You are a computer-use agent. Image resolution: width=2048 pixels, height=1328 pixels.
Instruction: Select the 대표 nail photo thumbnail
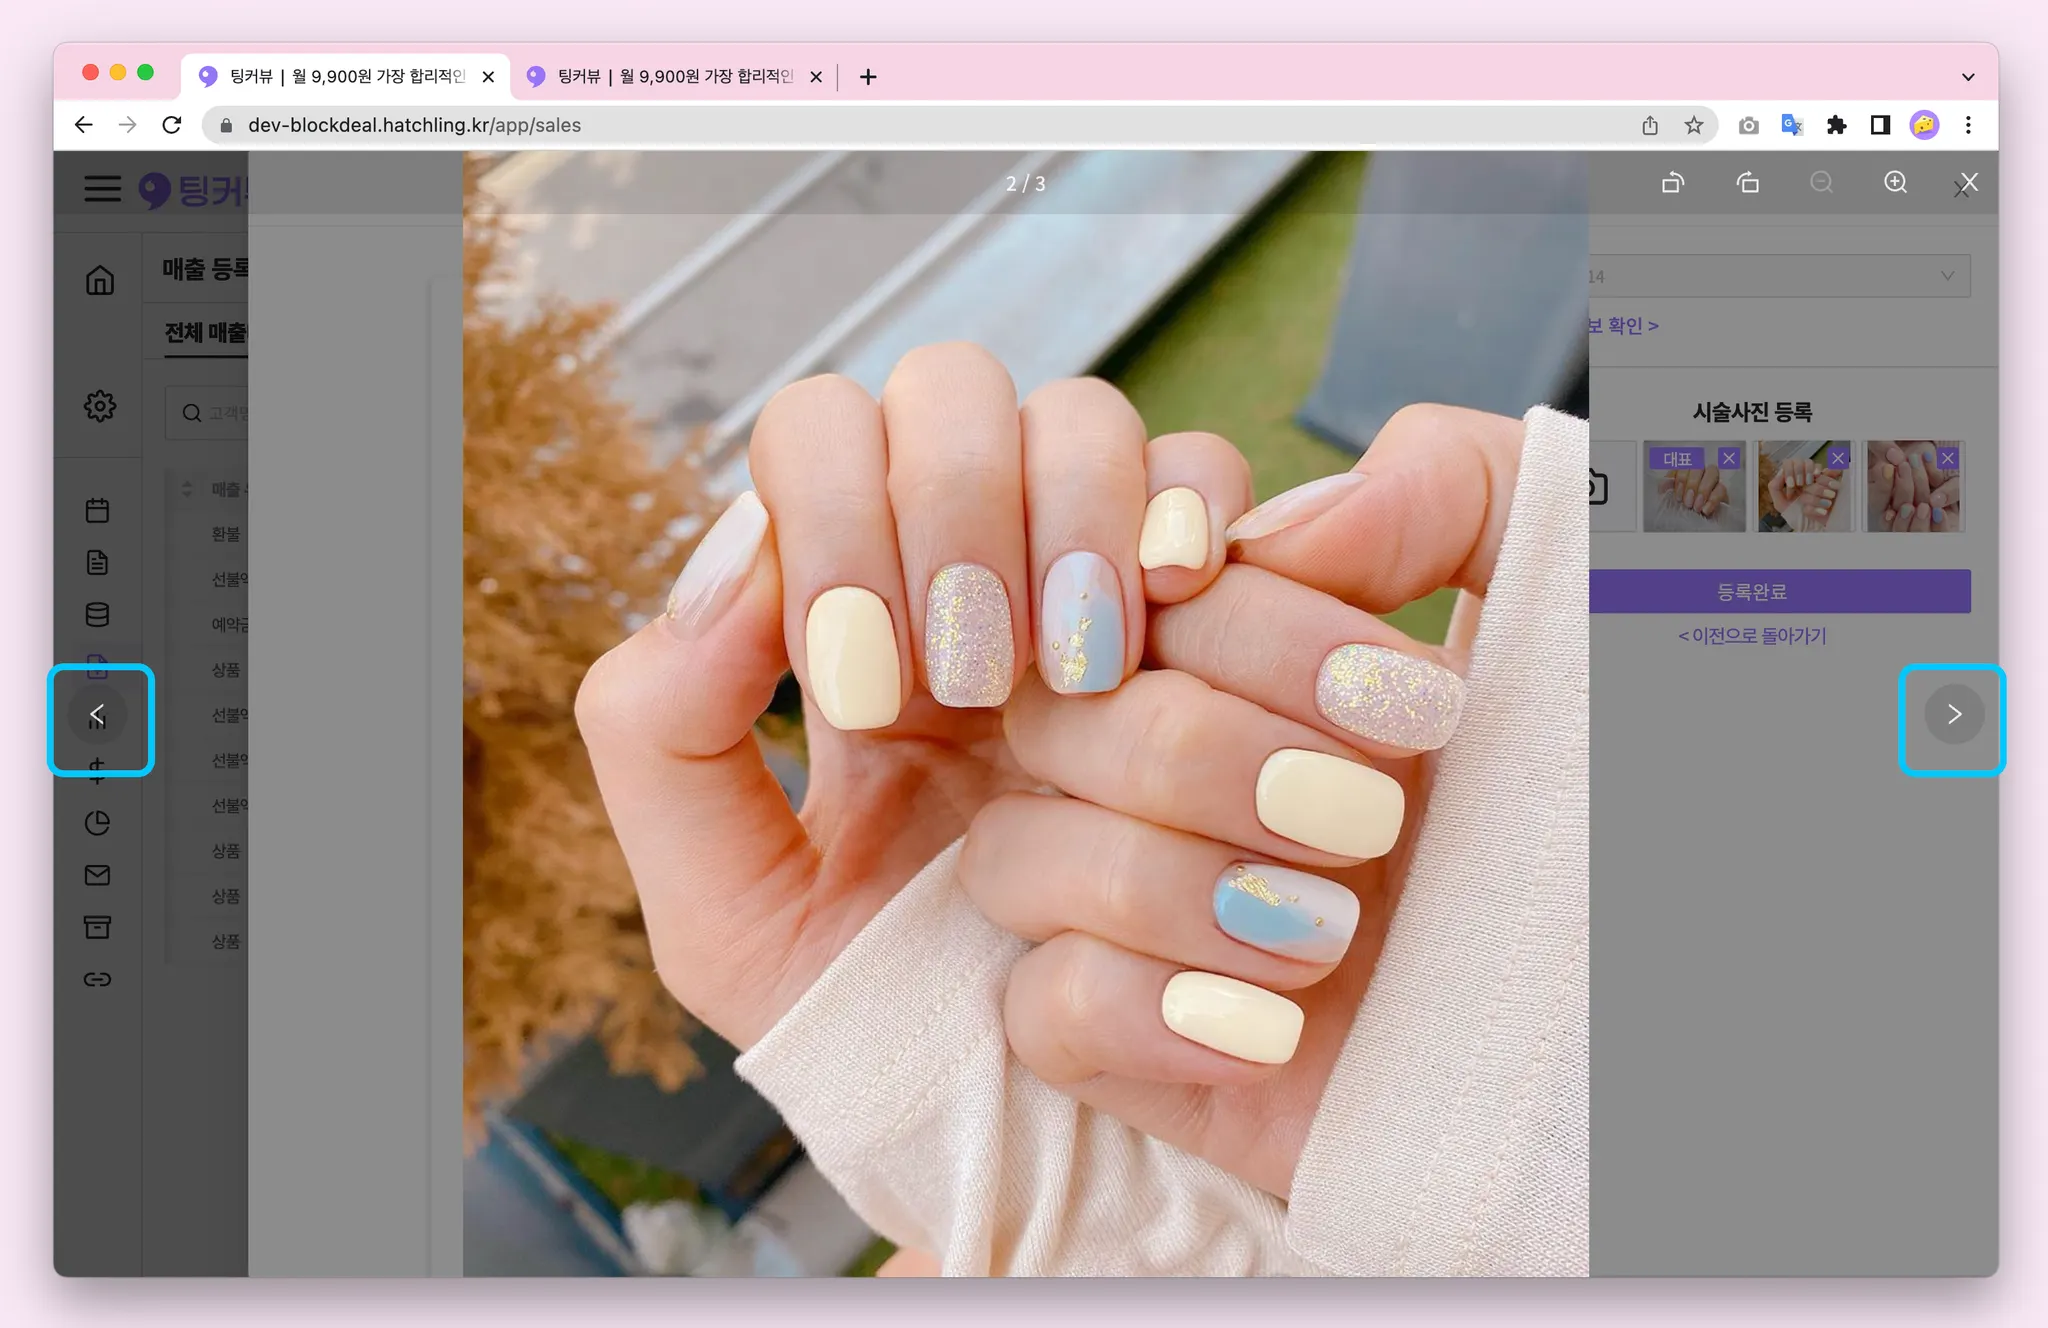coord(1693,495)
